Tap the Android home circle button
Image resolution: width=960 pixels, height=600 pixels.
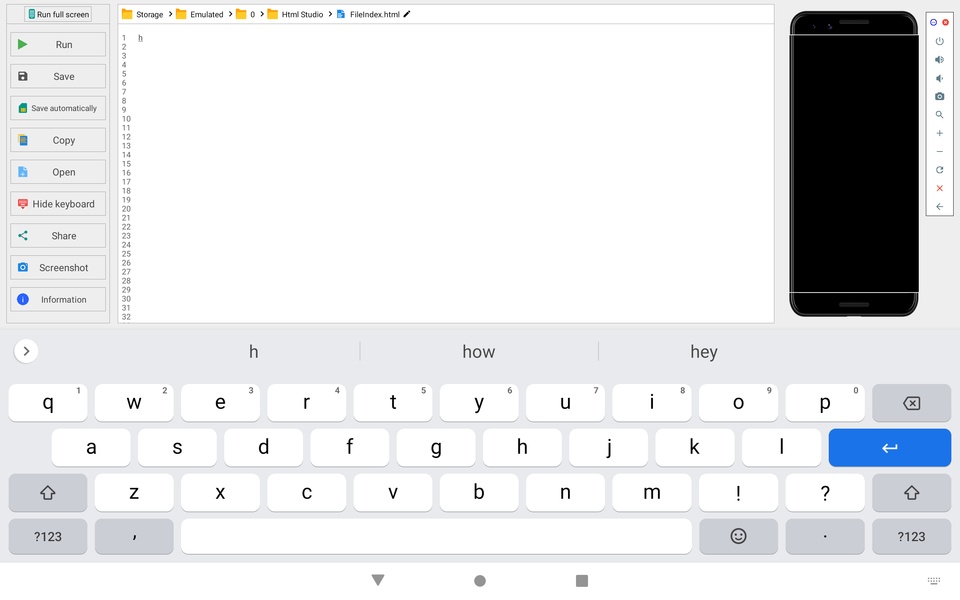(x=480, y=580)
